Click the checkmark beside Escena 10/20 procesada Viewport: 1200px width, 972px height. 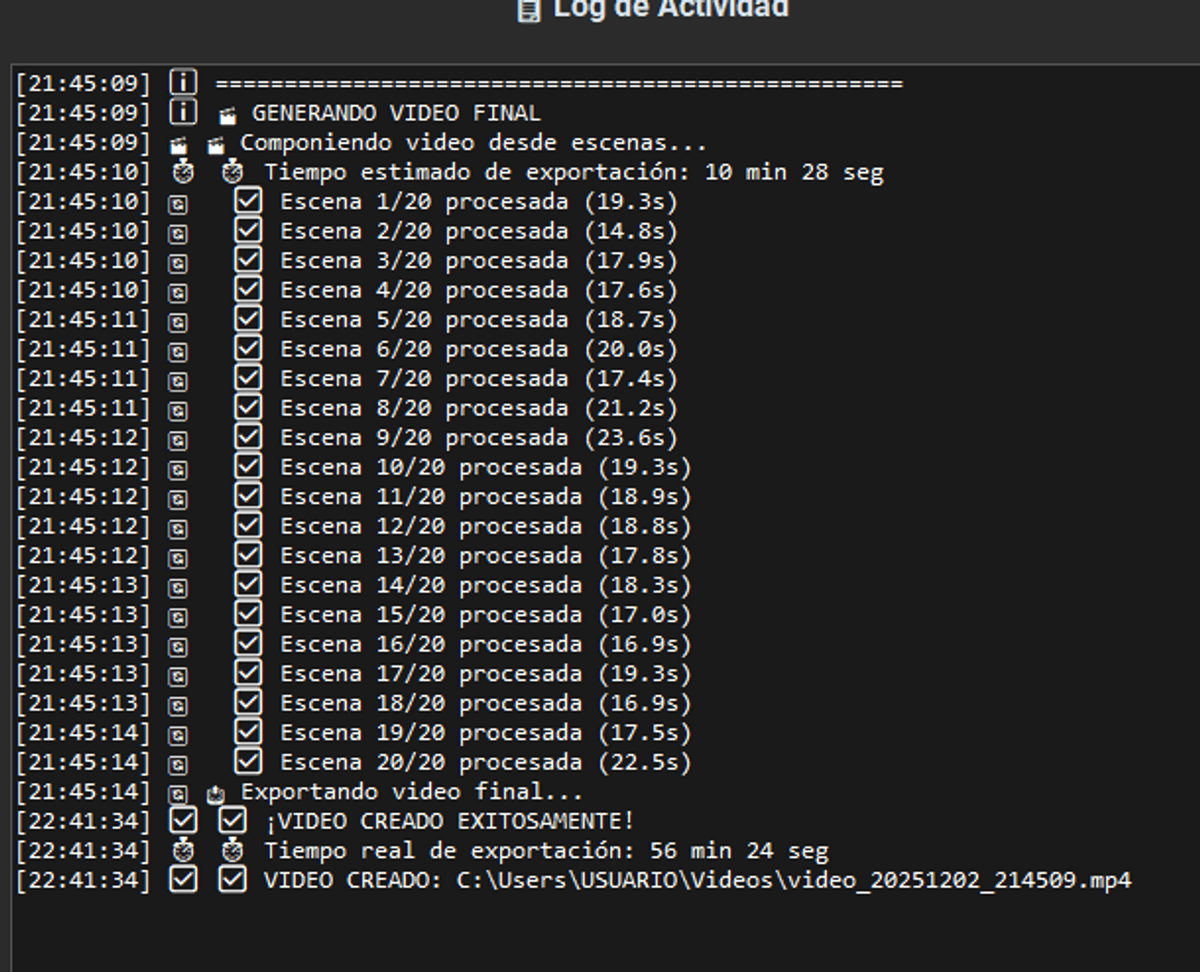[248, 467]
